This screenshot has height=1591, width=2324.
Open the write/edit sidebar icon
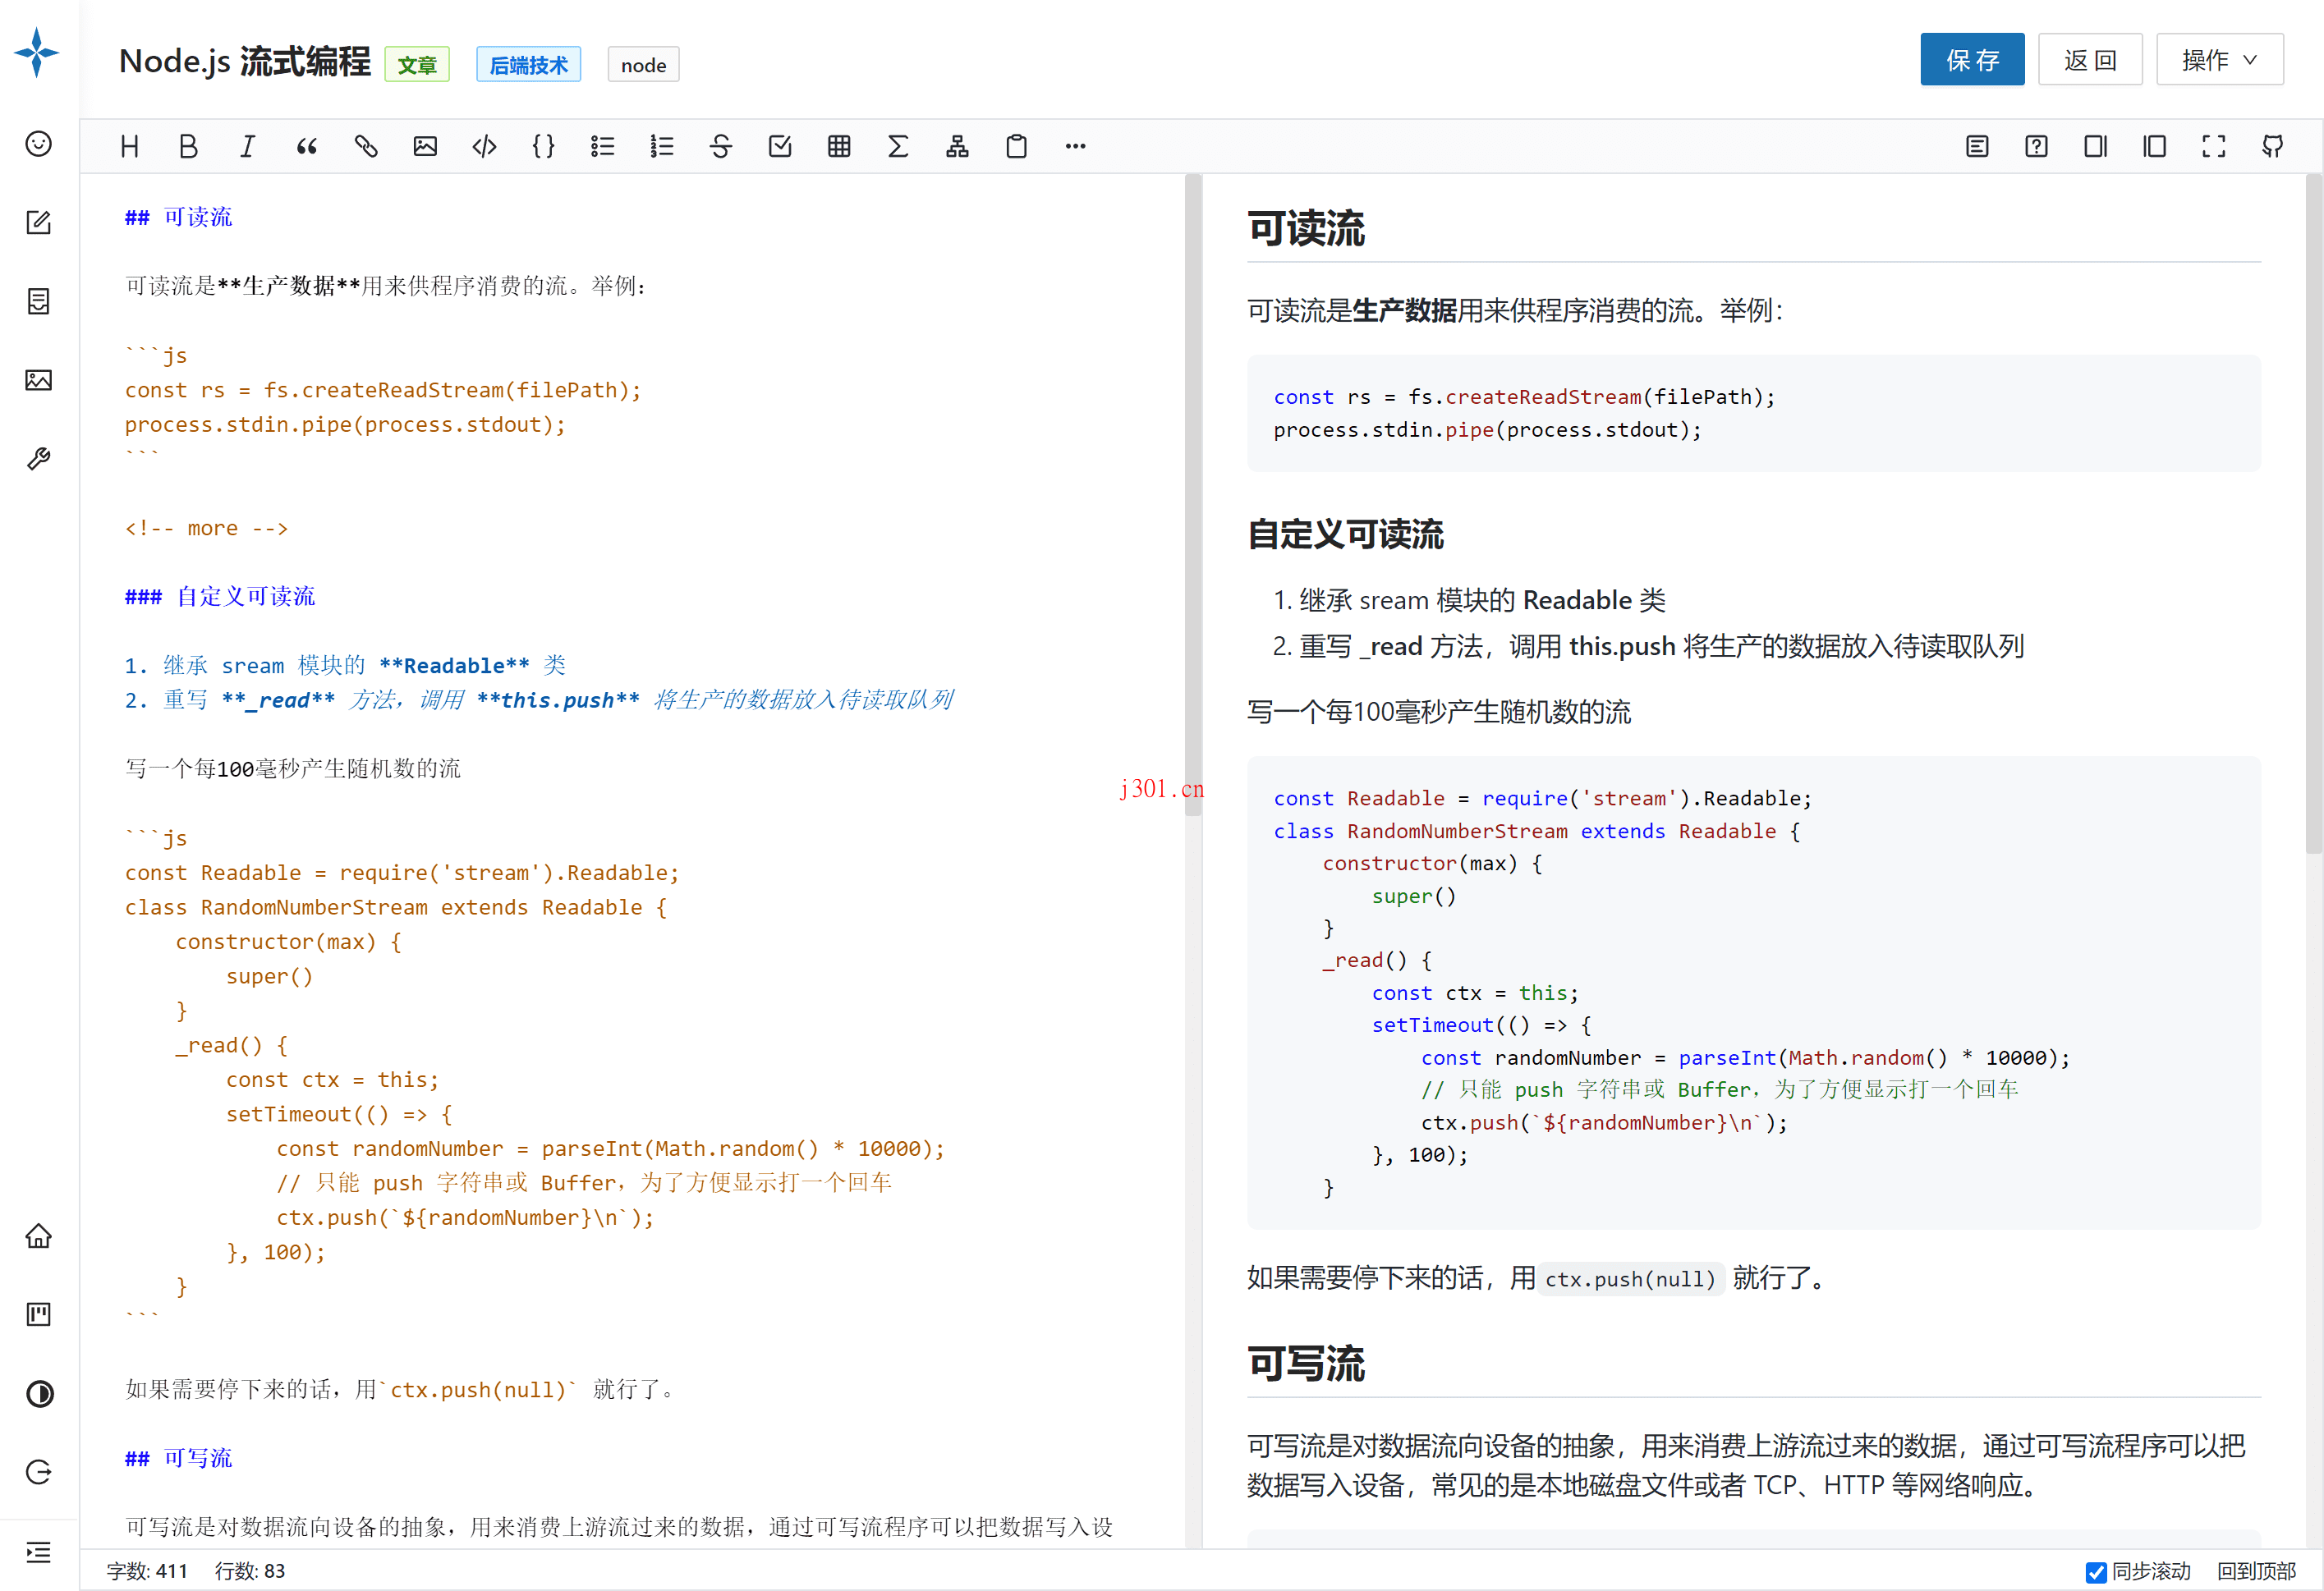38,222
